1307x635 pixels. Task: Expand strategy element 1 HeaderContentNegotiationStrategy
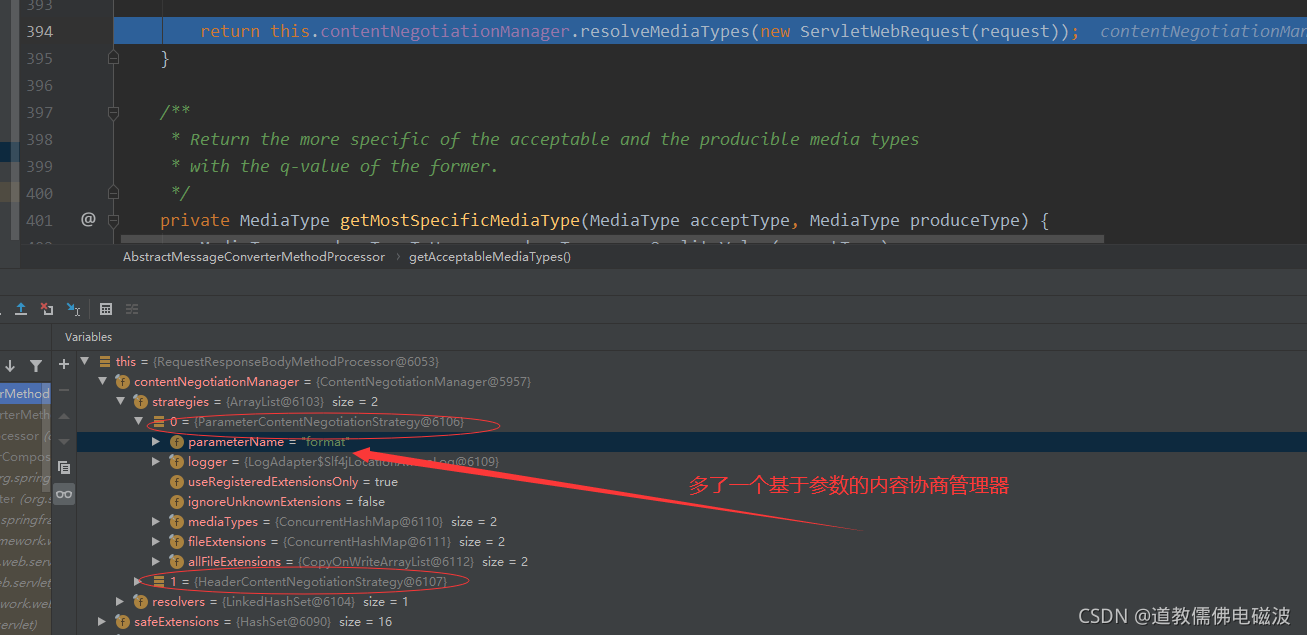[x=139, y=581]
